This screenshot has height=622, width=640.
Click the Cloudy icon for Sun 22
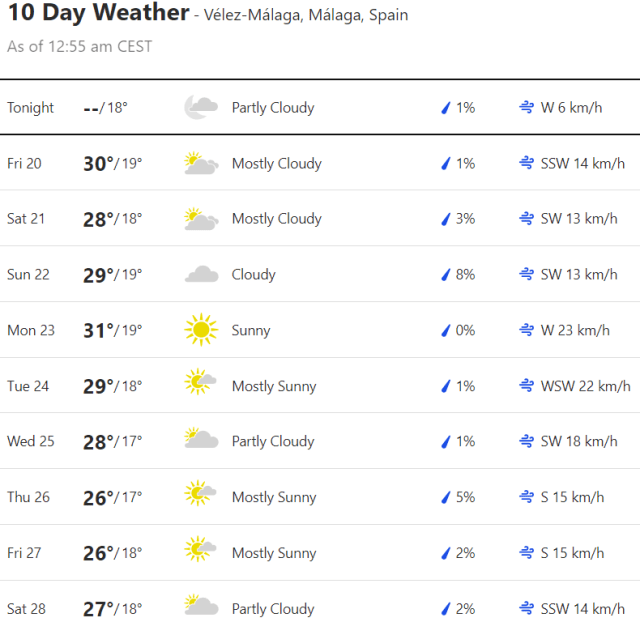pyautogui.click(x=201, y=274)
